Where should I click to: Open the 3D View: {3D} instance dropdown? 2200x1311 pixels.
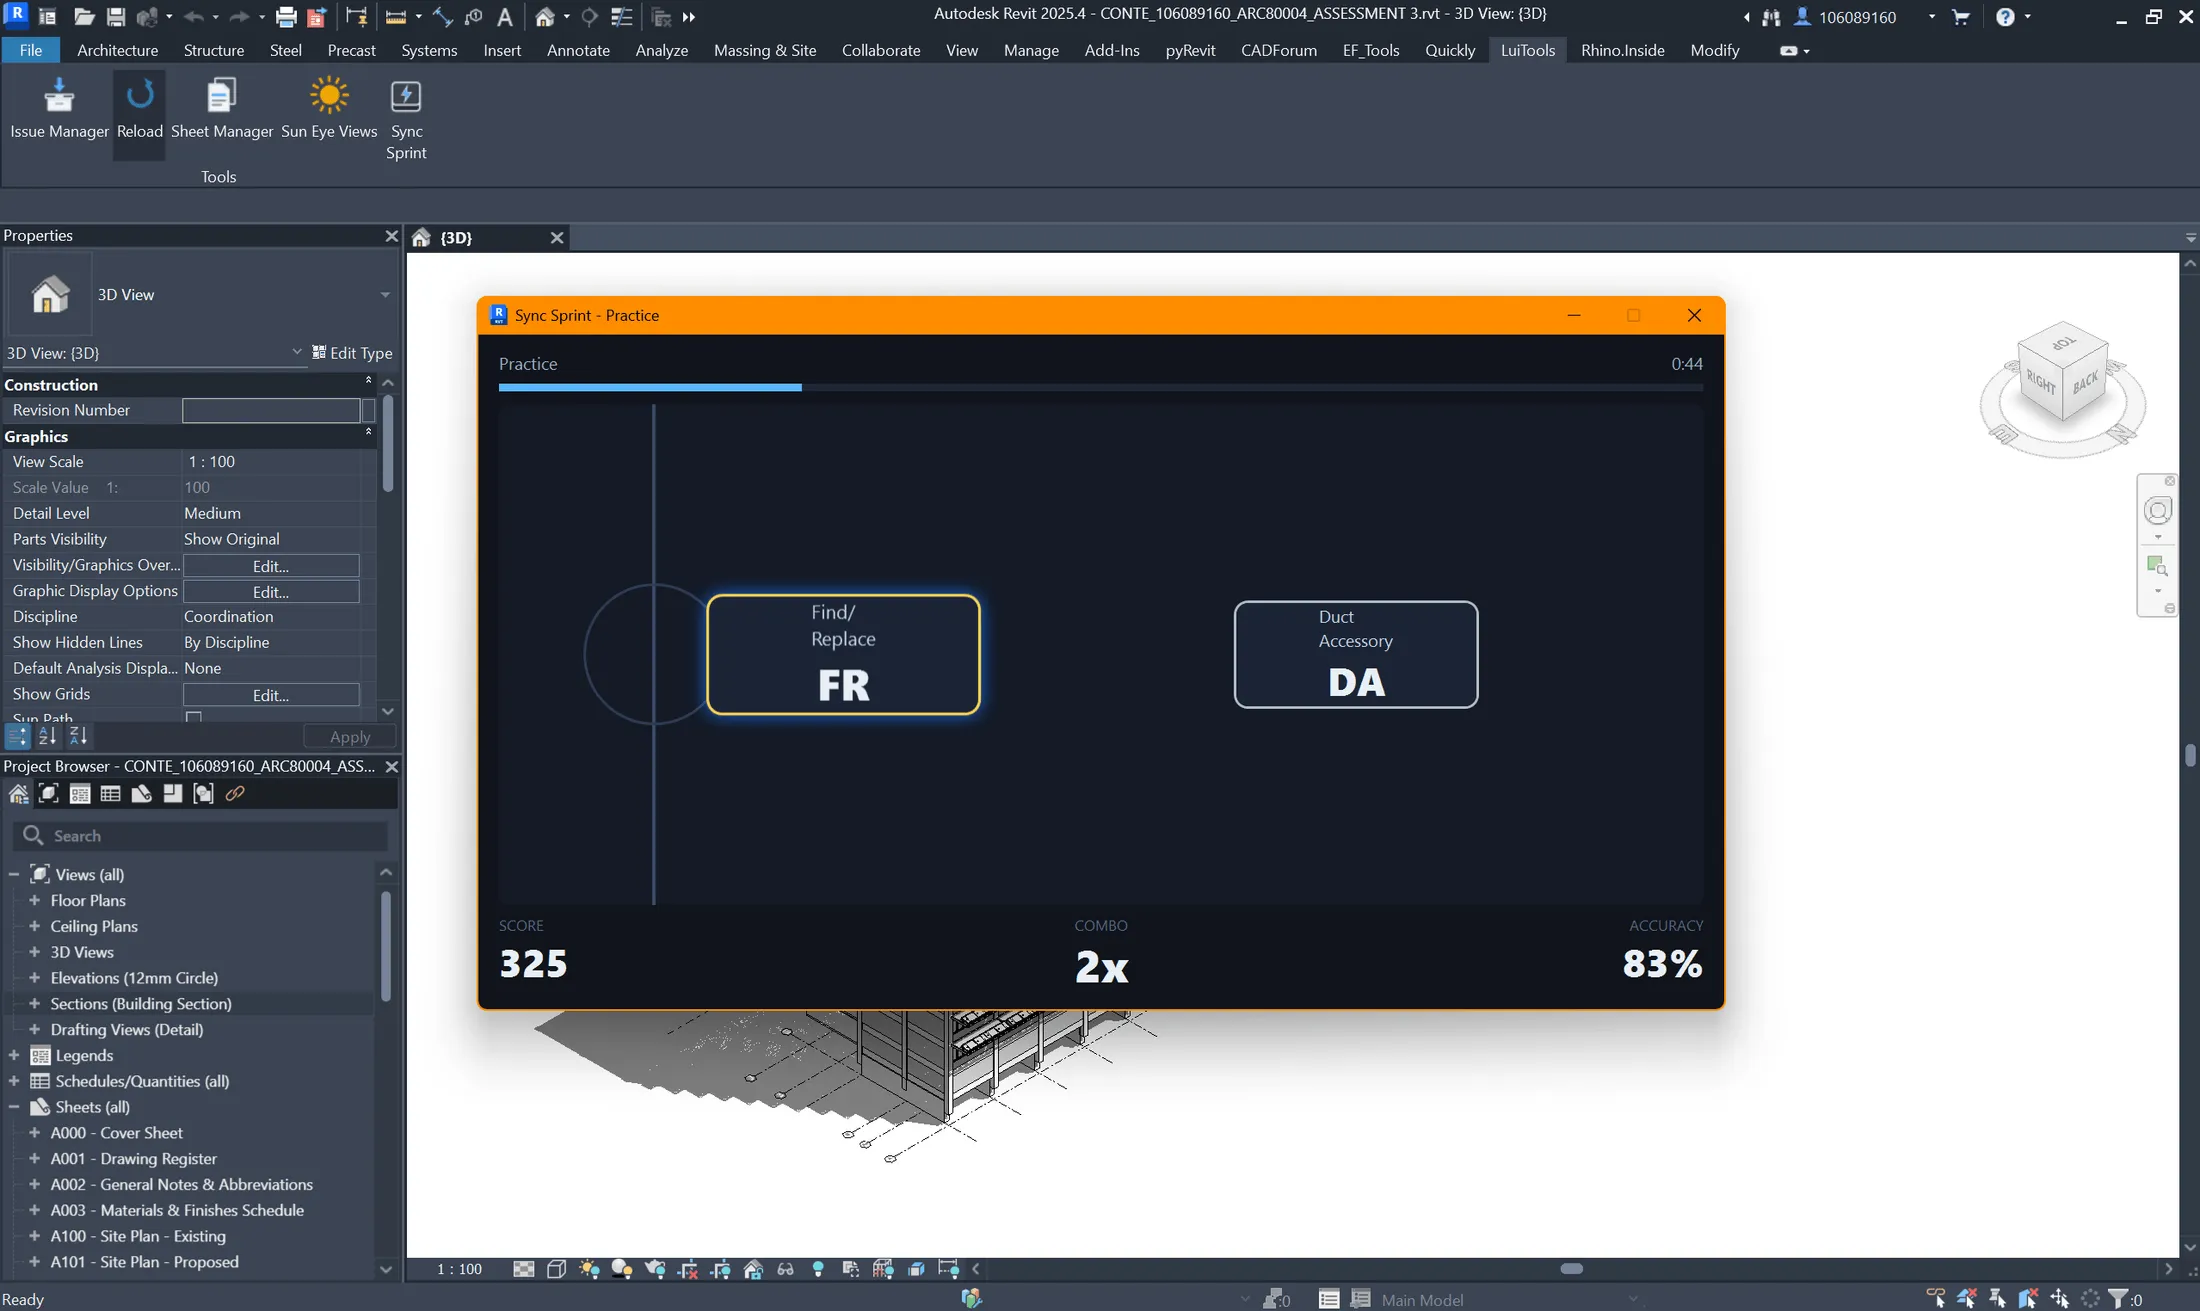click(296, 352)
